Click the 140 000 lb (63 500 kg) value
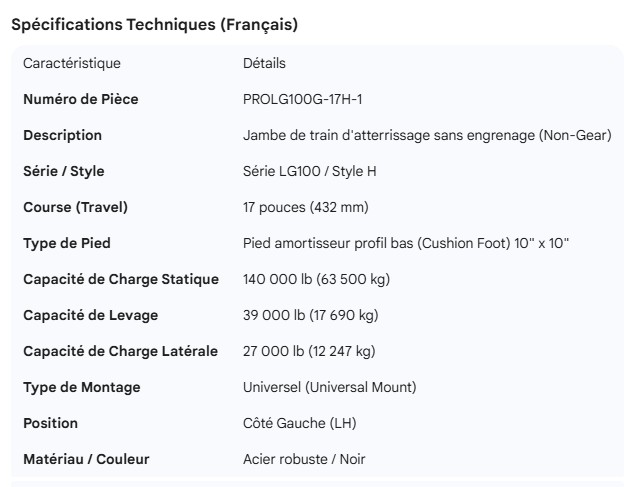Viewport: 624px width, 487px height. click(x=317, y=279)
